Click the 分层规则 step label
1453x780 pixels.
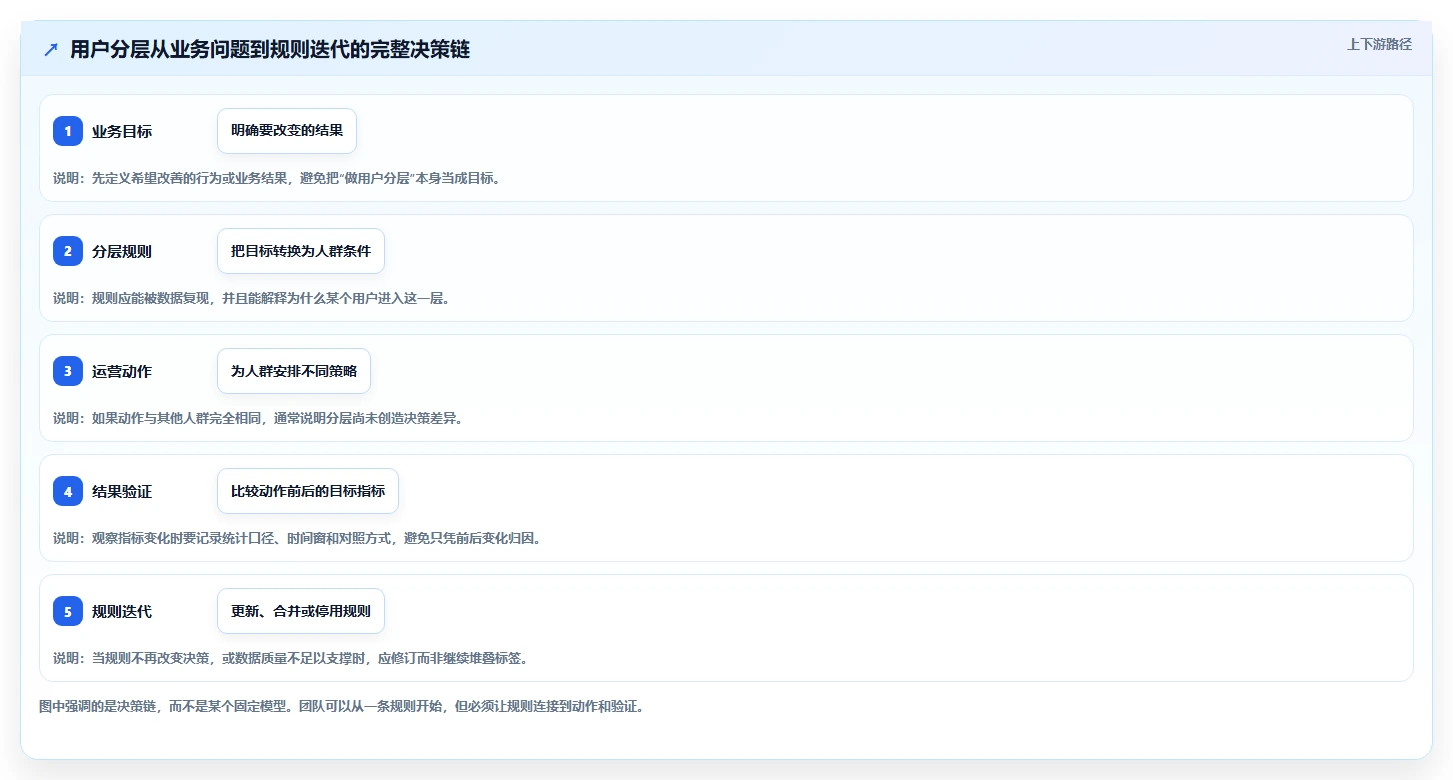(122, 251)
